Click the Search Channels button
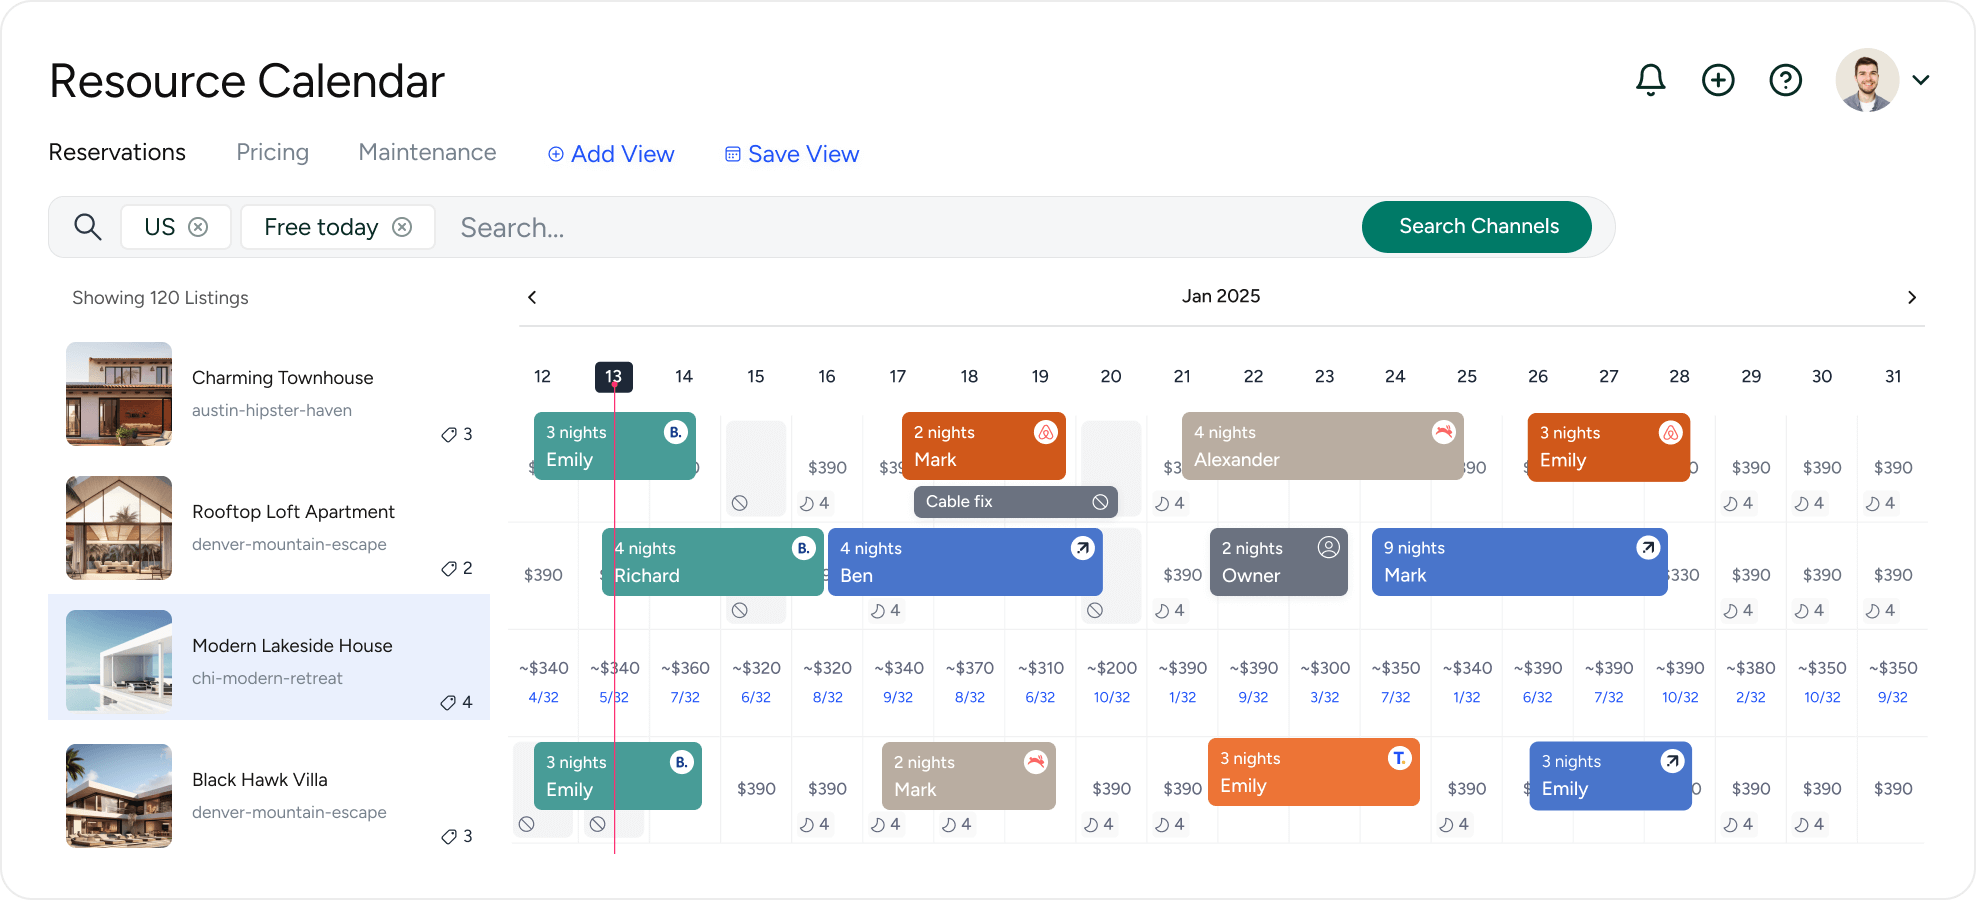Image resolution: width=1976 pixels, height=900 pixels. (x=1477, y=227)
